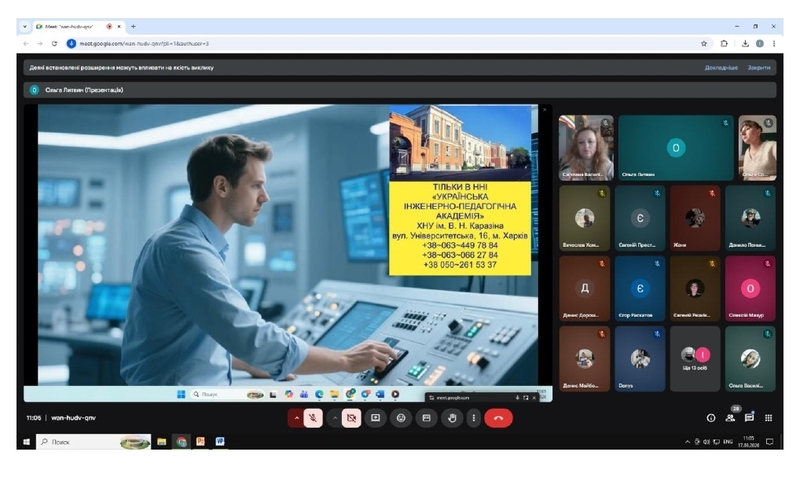Open the emoji reactions icon
The image size is (800, 496).
[x=401, y=418]
